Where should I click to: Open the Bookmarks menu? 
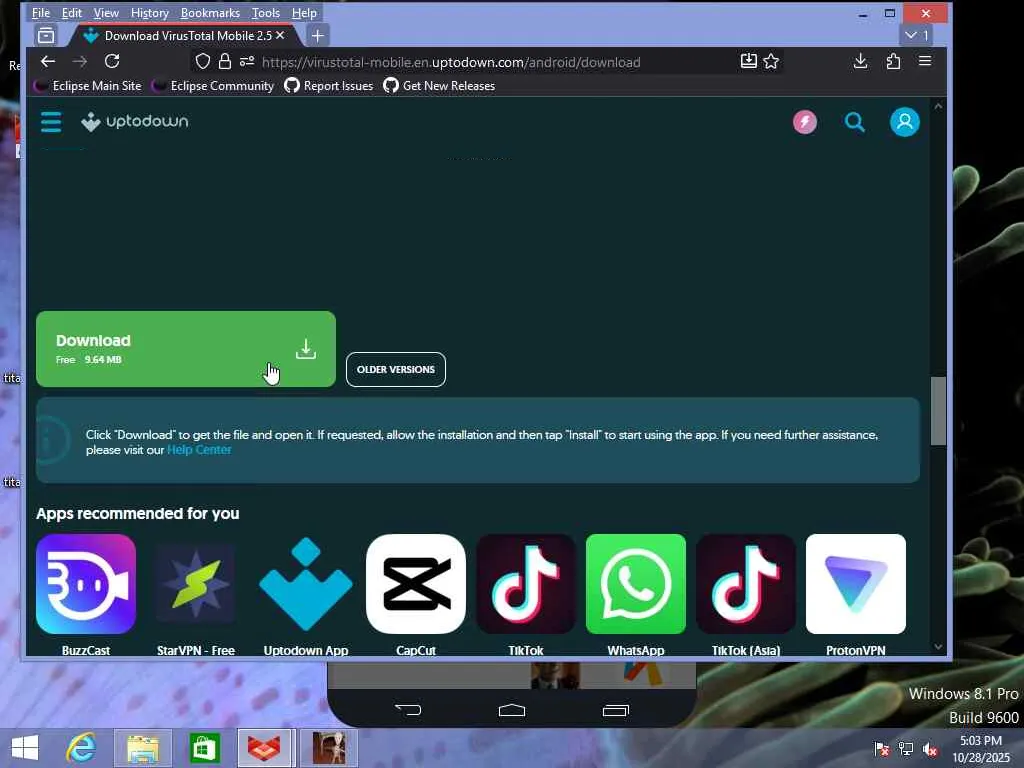pyautogui.click(x=210, y=13)
